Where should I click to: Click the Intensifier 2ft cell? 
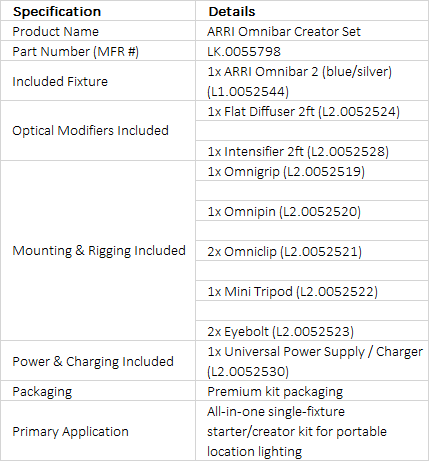312,151
